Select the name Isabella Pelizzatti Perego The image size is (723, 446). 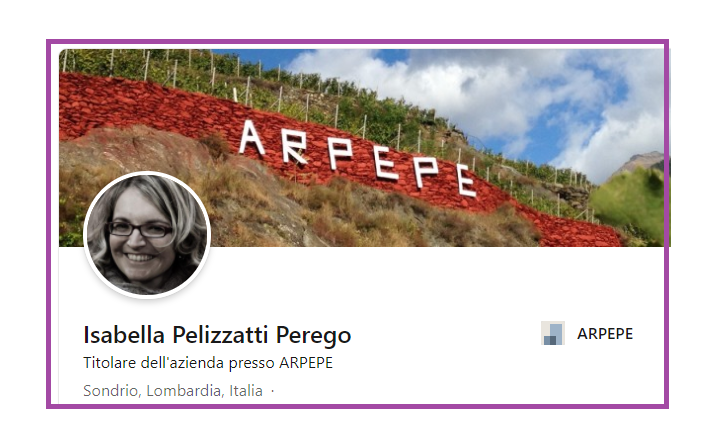217,335
